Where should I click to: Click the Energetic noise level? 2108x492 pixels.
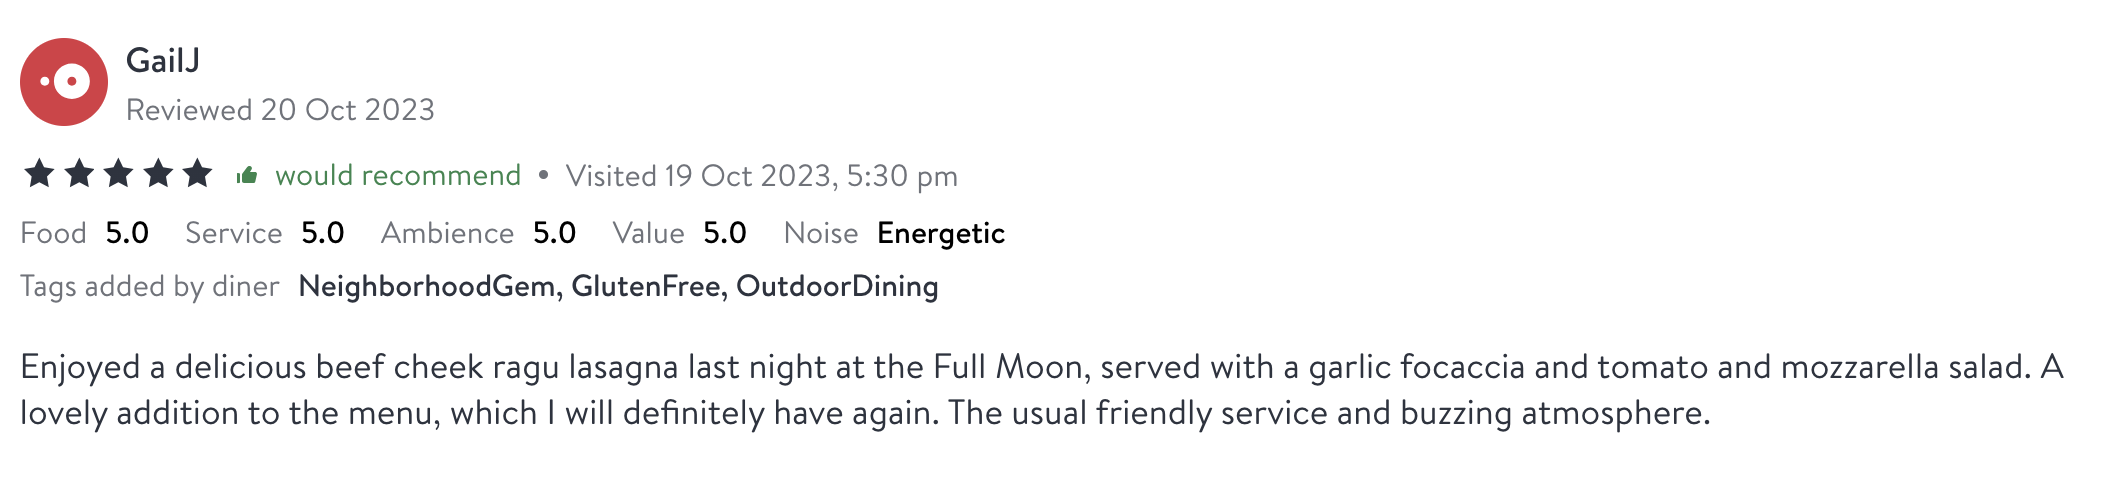[940, 233]
